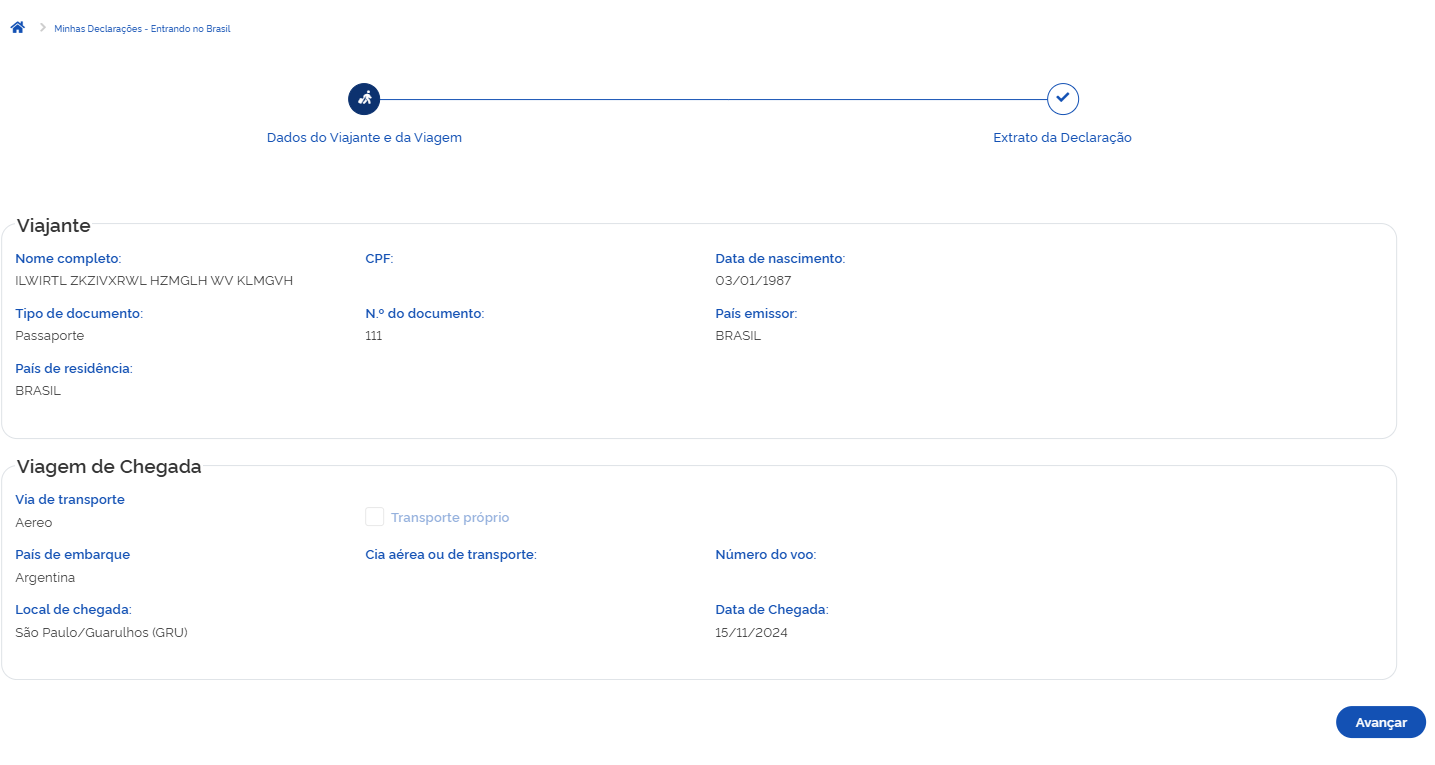Click the Nome completo value text
This screenshot has height=765, width=1435.
(154, 281)
